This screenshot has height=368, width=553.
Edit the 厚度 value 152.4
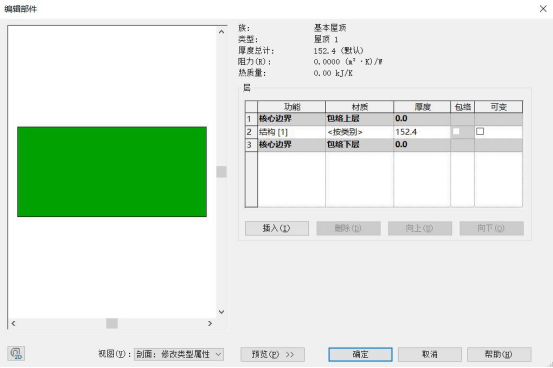[422, 132]
